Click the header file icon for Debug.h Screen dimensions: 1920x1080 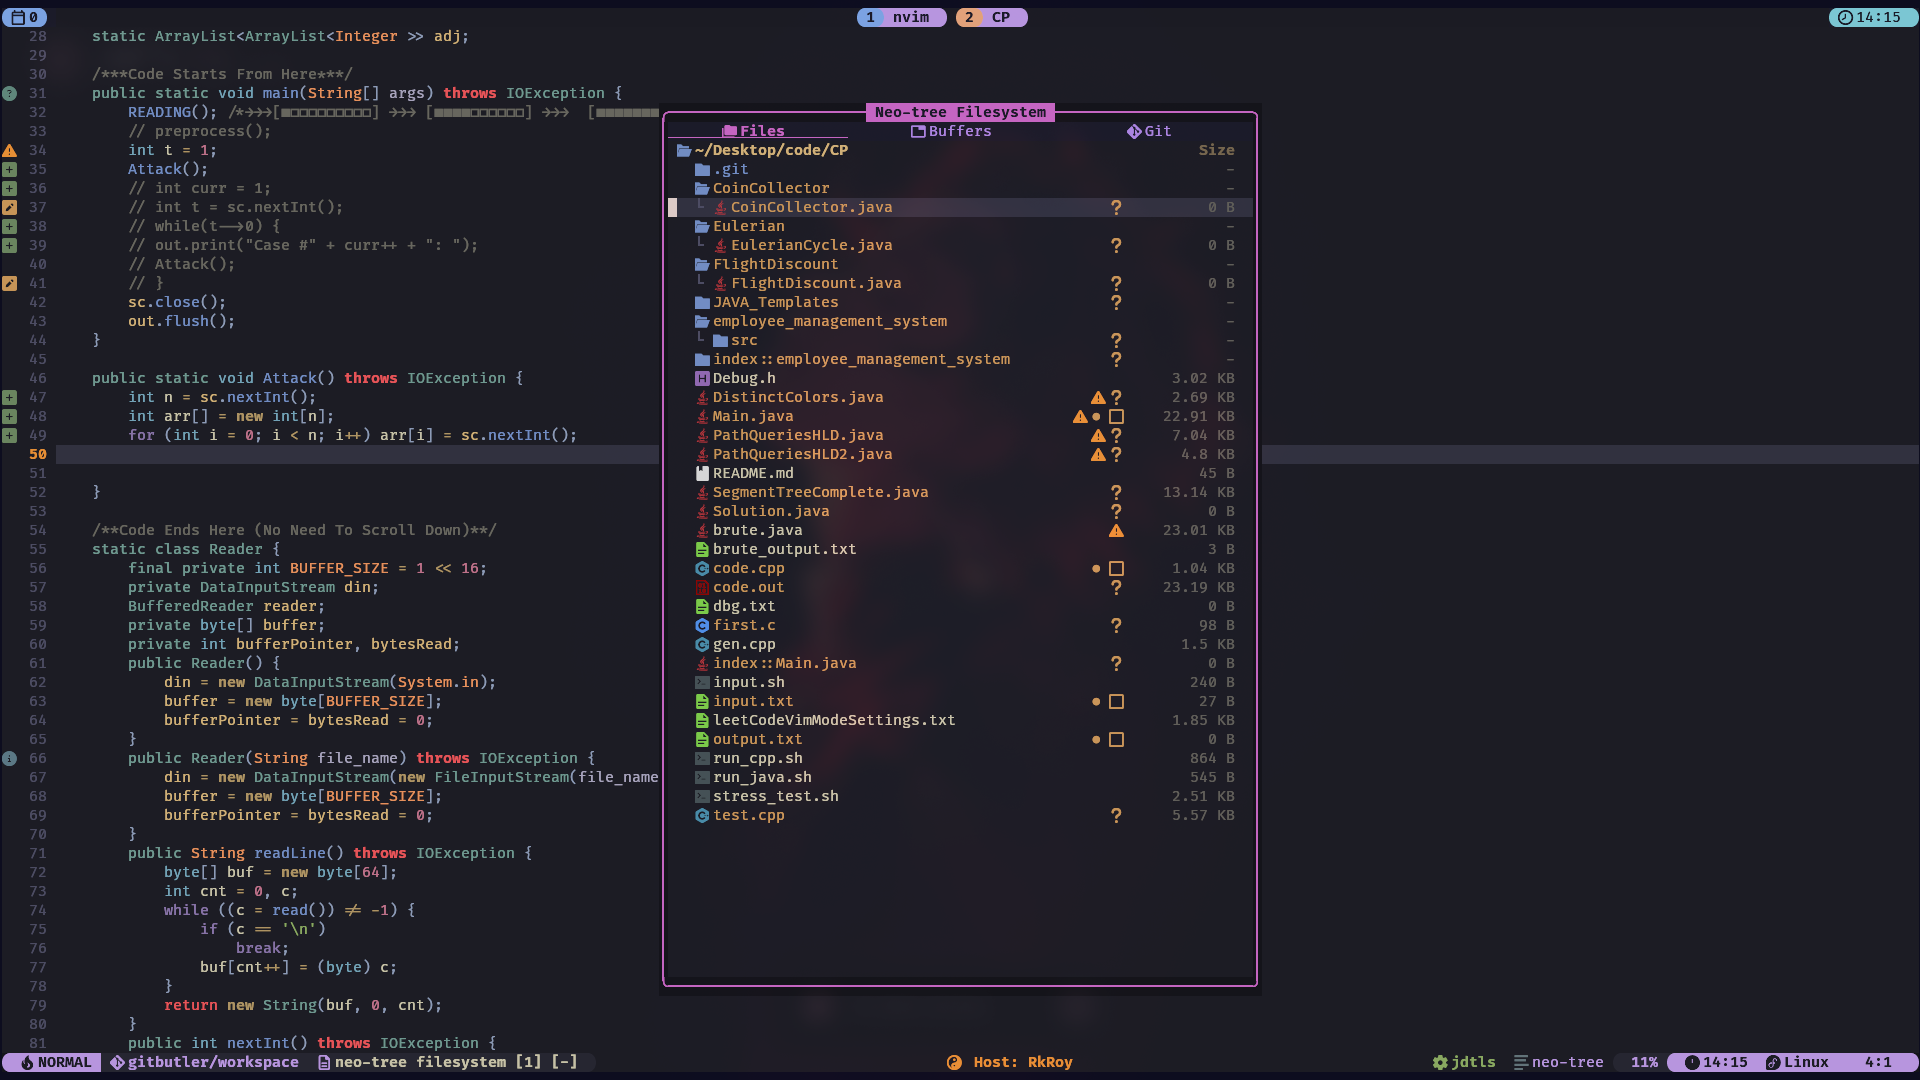tap(702, 379)
